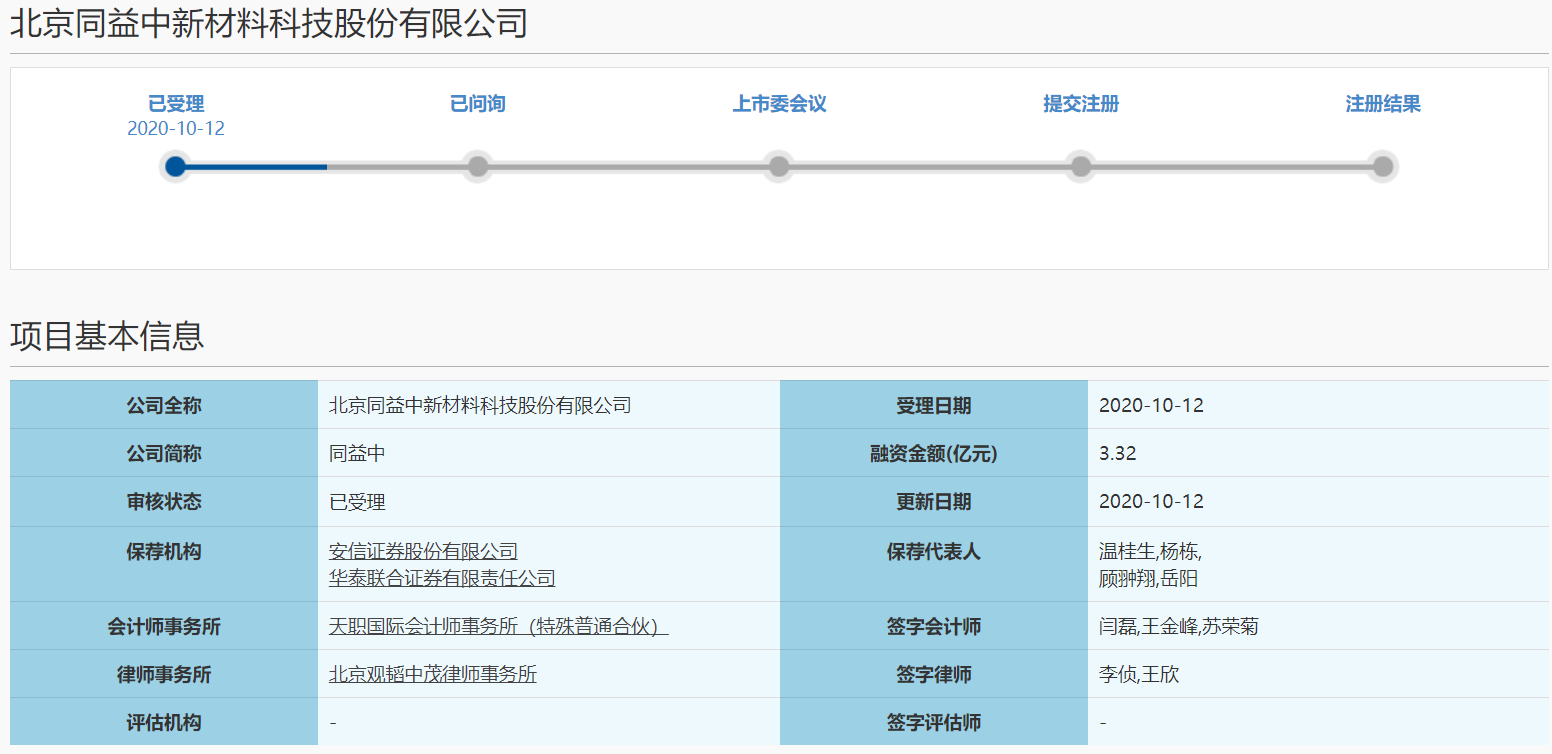Click accountant names 闫磊,王金峰,苏荣菊
The width and height of the screenshot is (1552, 754).
[1178, 627]
